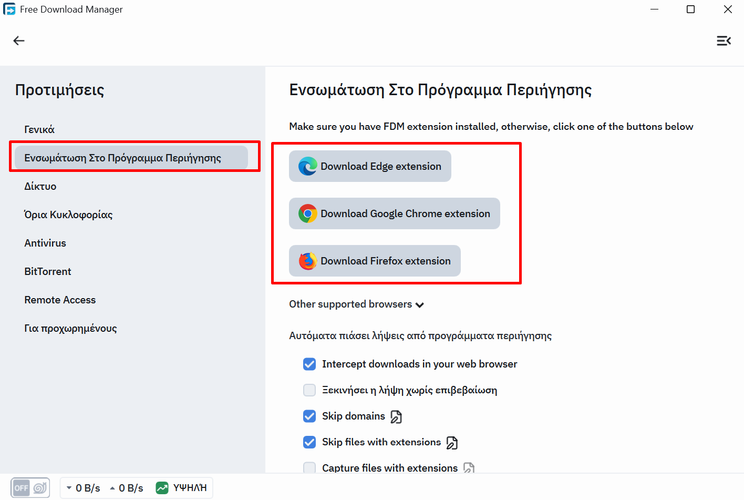This screenshot has width=744, height=500.
Task: Uncheck Skip files with extensions checkbox
Action: (x=309, y=442)
